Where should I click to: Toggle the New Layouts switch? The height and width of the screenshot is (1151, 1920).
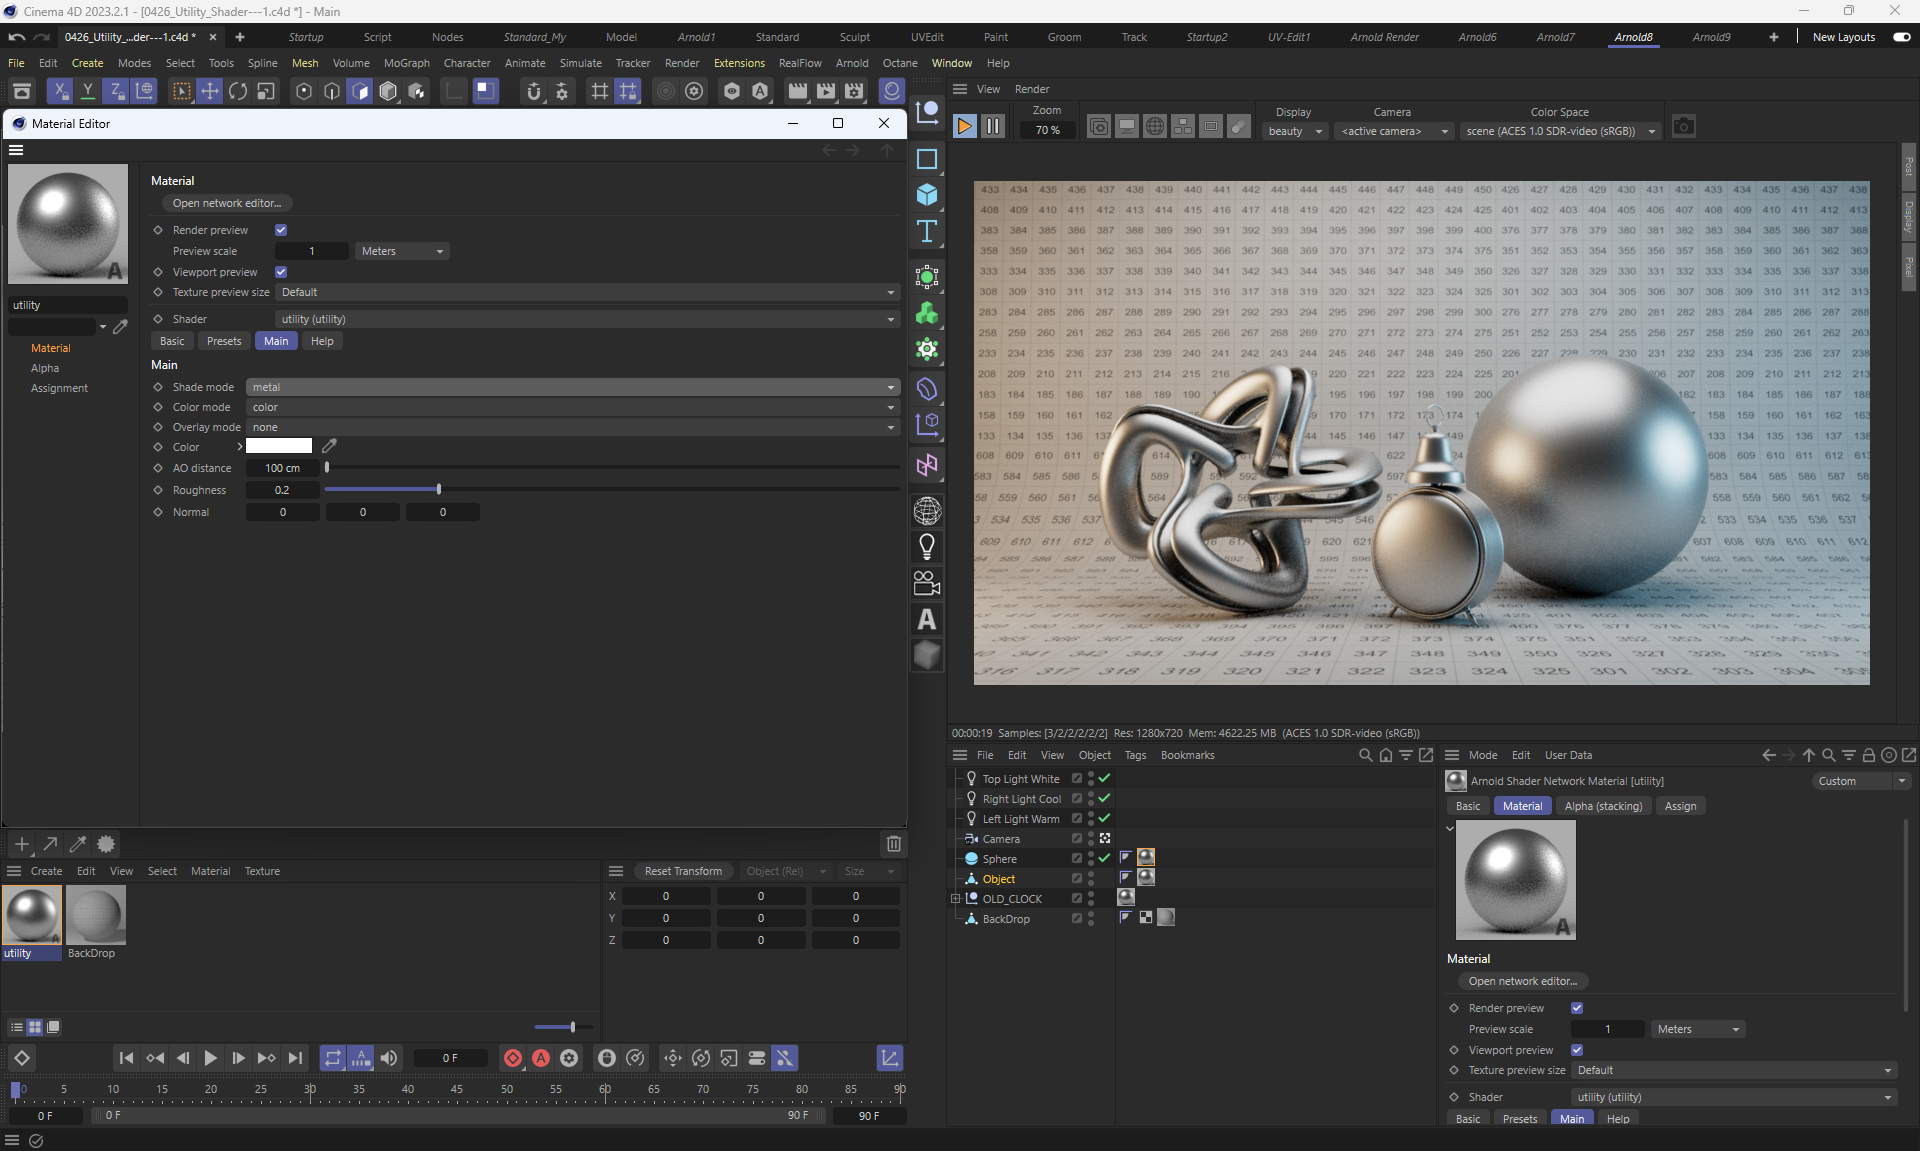coord(1901,37)
